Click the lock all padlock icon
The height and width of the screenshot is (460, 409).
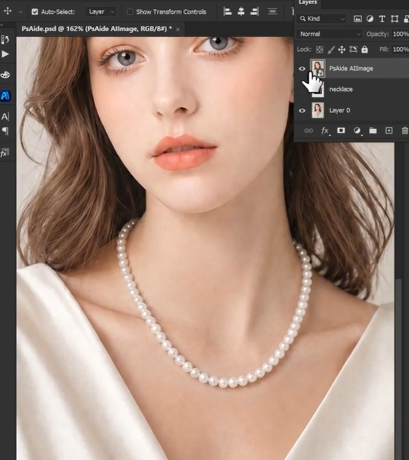[x=365, y=50]
